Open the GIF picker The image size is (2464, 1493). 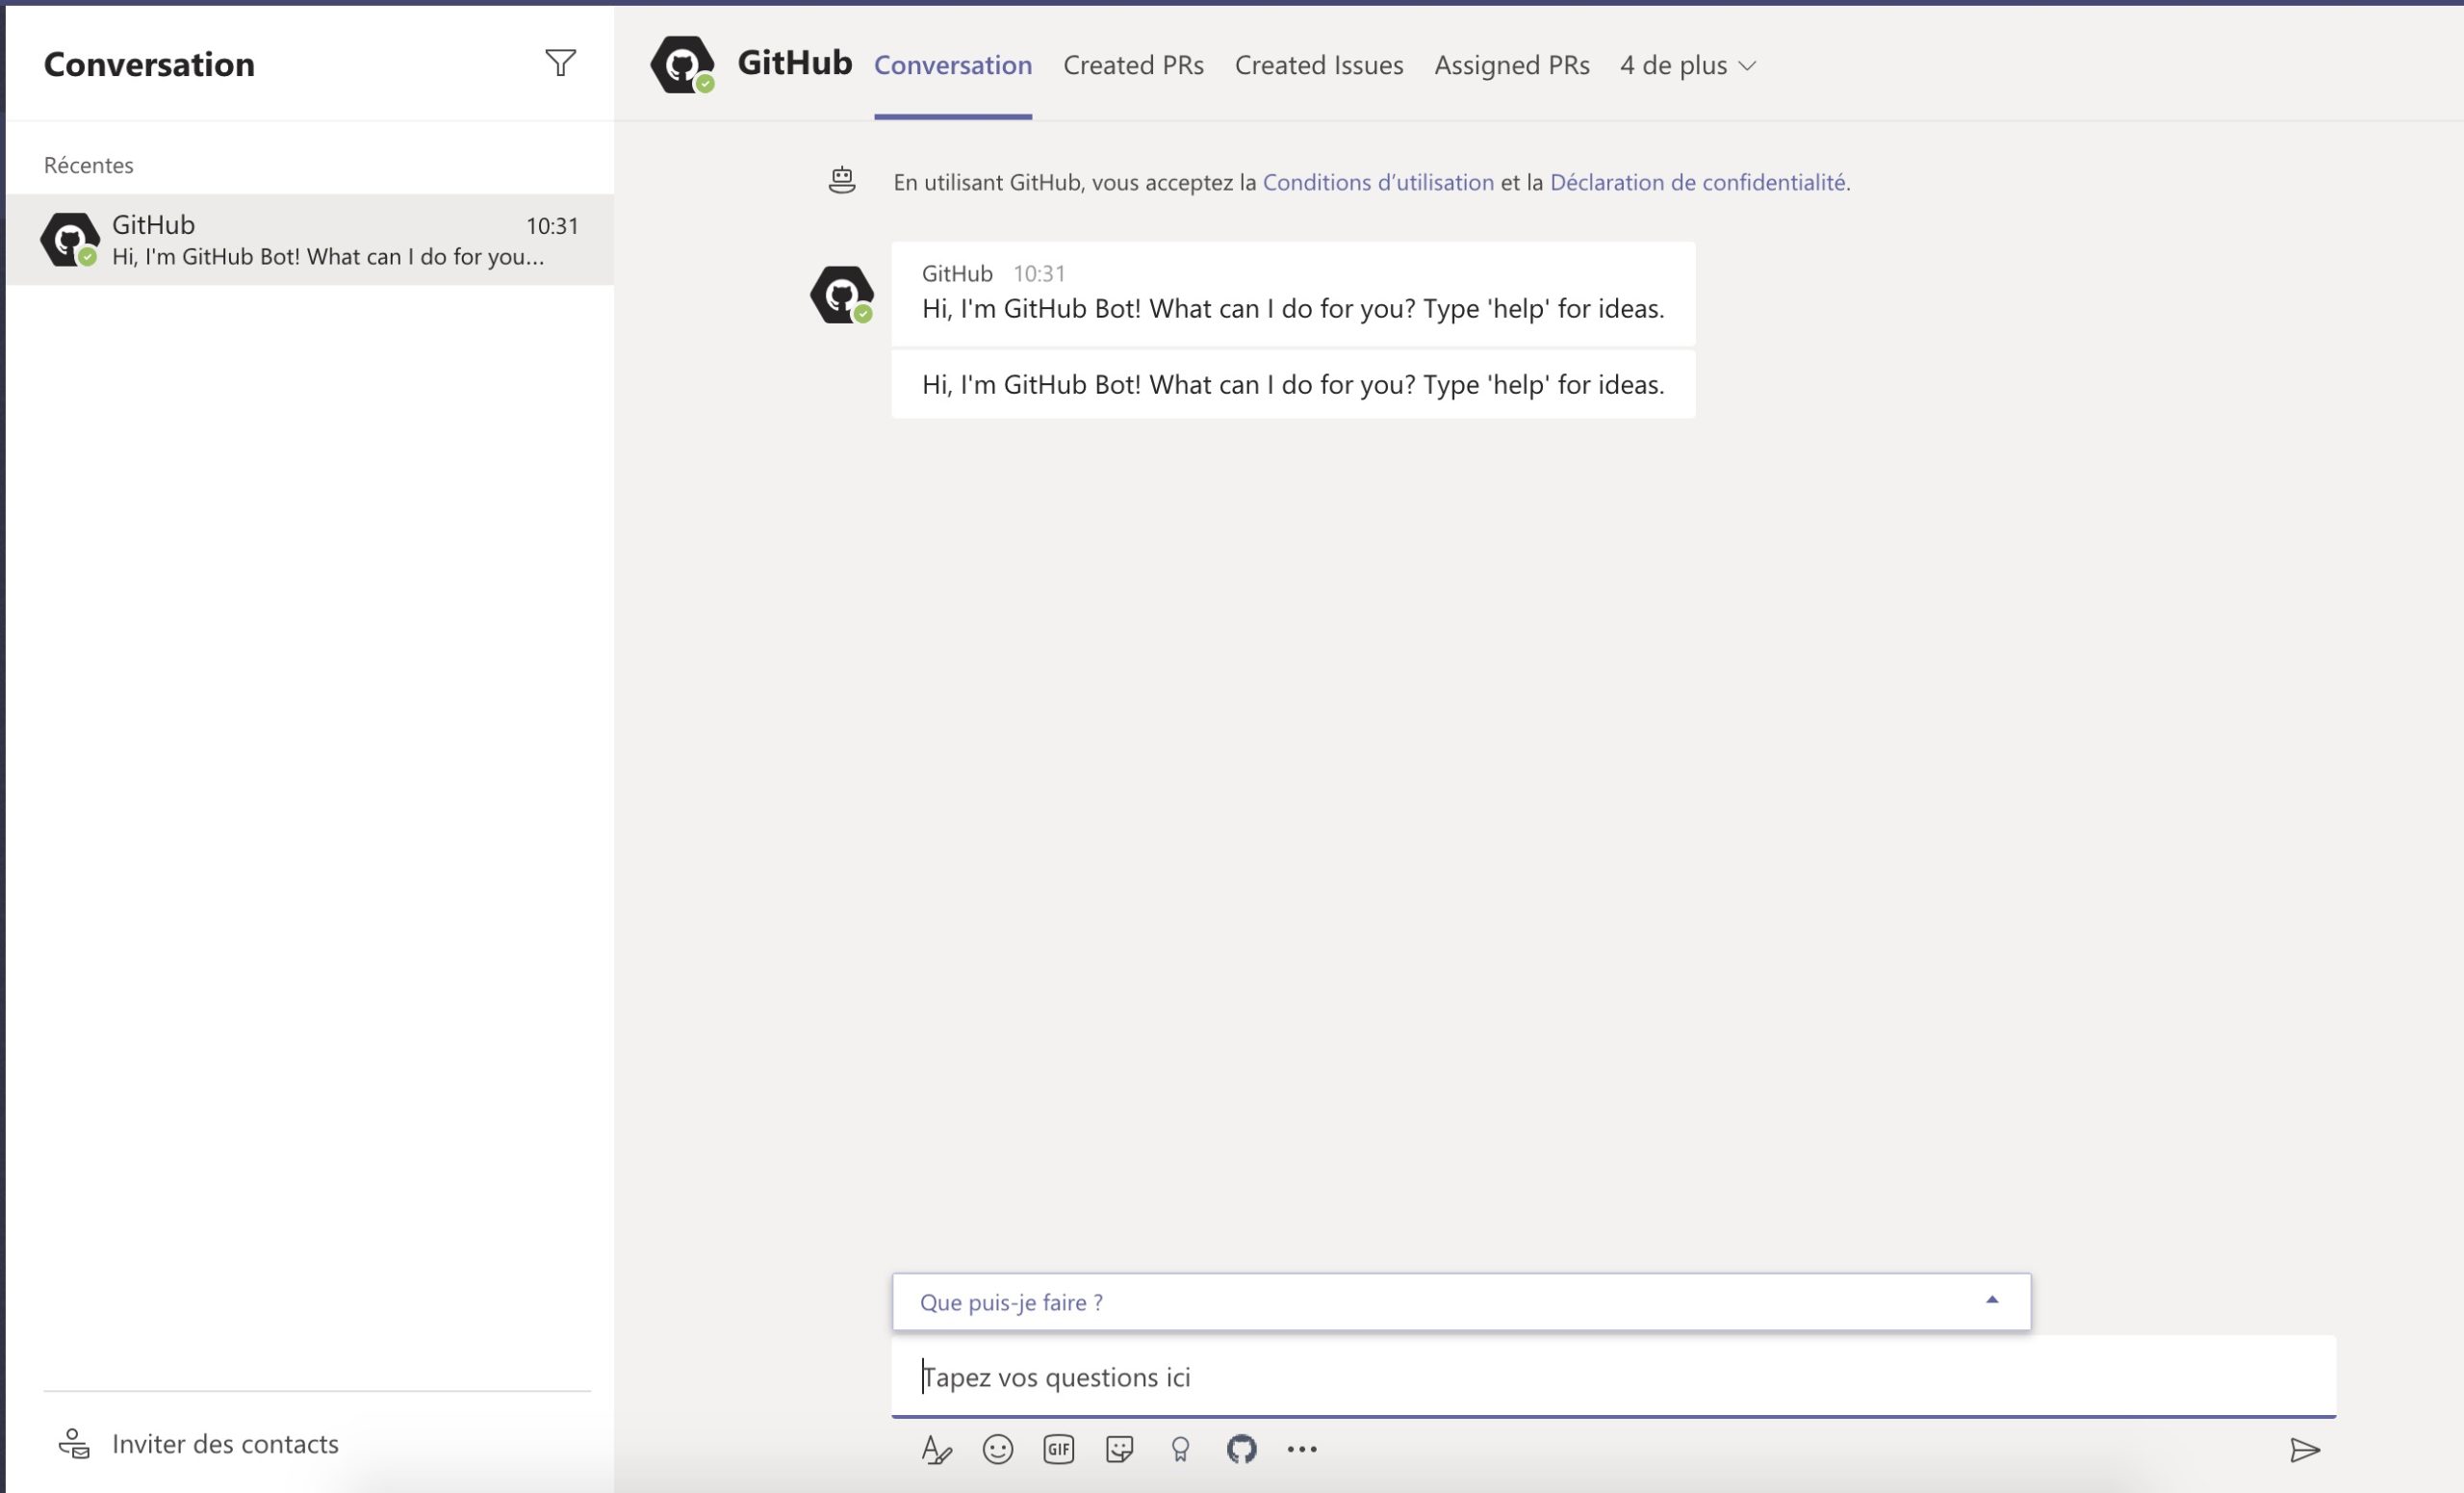(1058, 1449)
